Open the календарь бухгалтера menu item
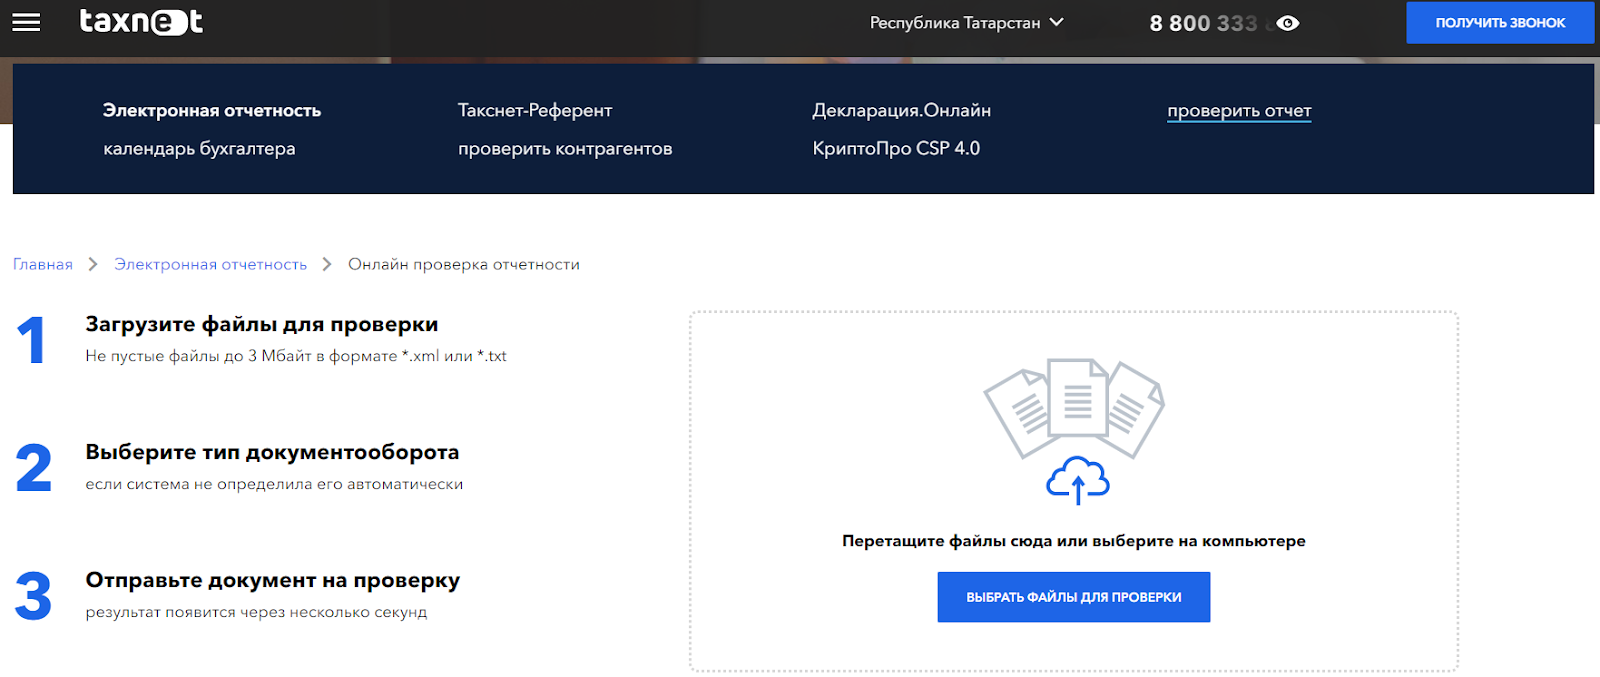Screen dimensions: 1600x677 (x=200, y=149)
